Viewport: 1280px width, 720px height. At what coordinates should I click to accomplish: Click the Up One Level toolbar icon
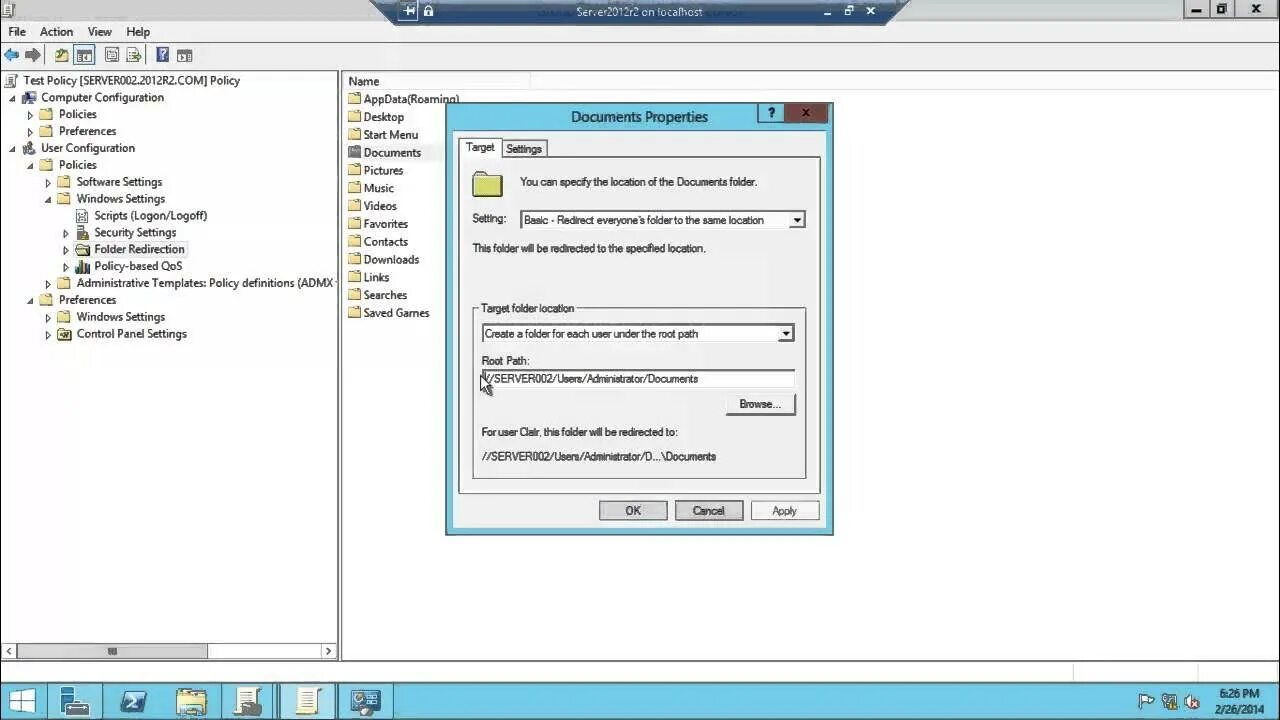coord(62,55)
